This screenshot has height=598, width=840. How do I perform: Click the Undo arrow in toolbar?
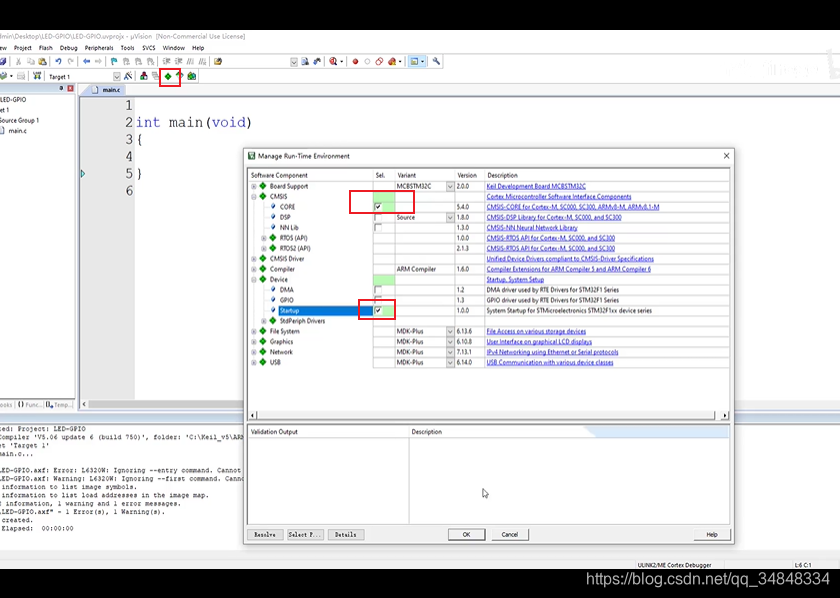pyautogui.click(x=58, y=62)
